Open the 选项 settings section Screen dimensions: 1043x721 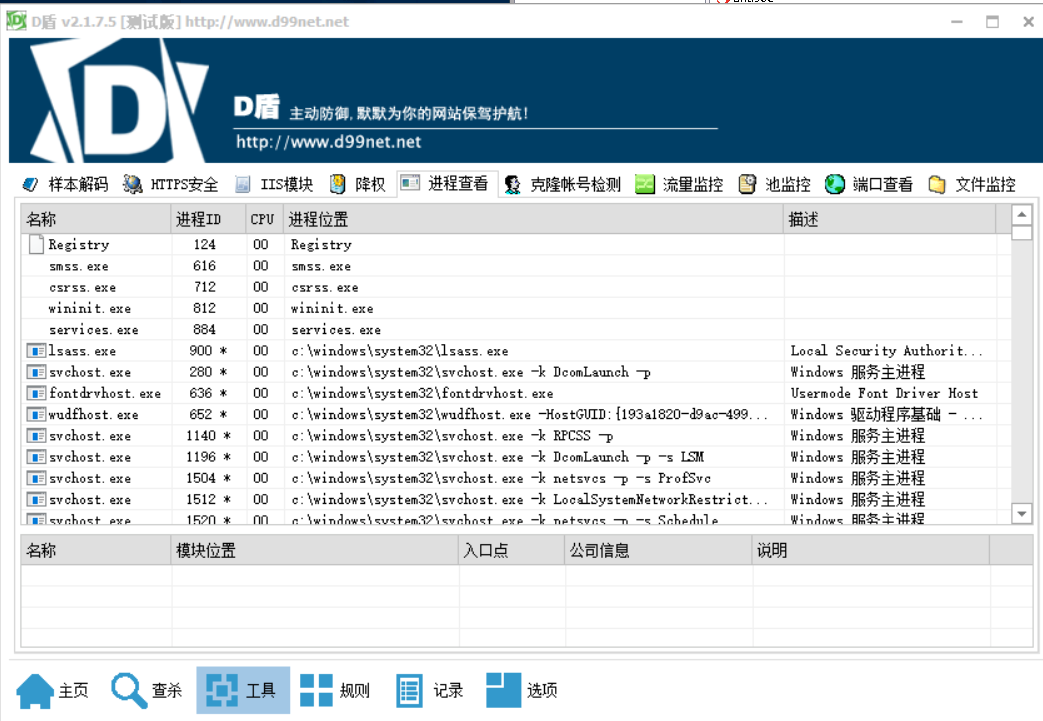tap(522, 690)
